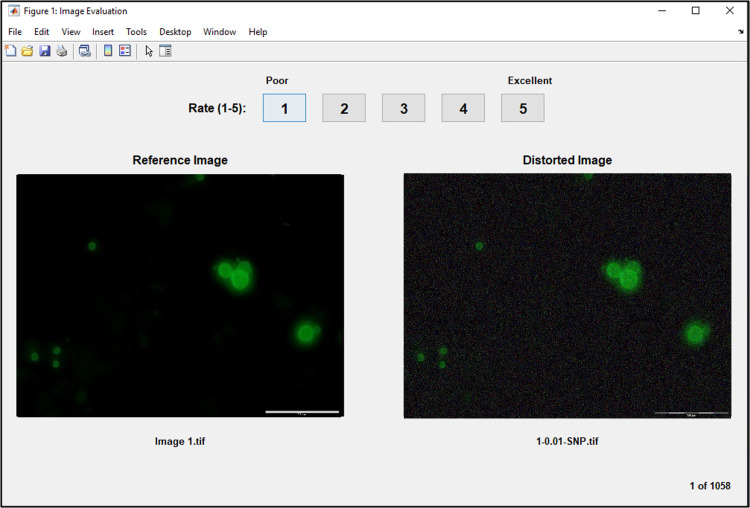Screen dimensions: 750x508
Task: Click the Distorted Image 1-0.01-SNP.tif picture
Action: pos(567,296)
